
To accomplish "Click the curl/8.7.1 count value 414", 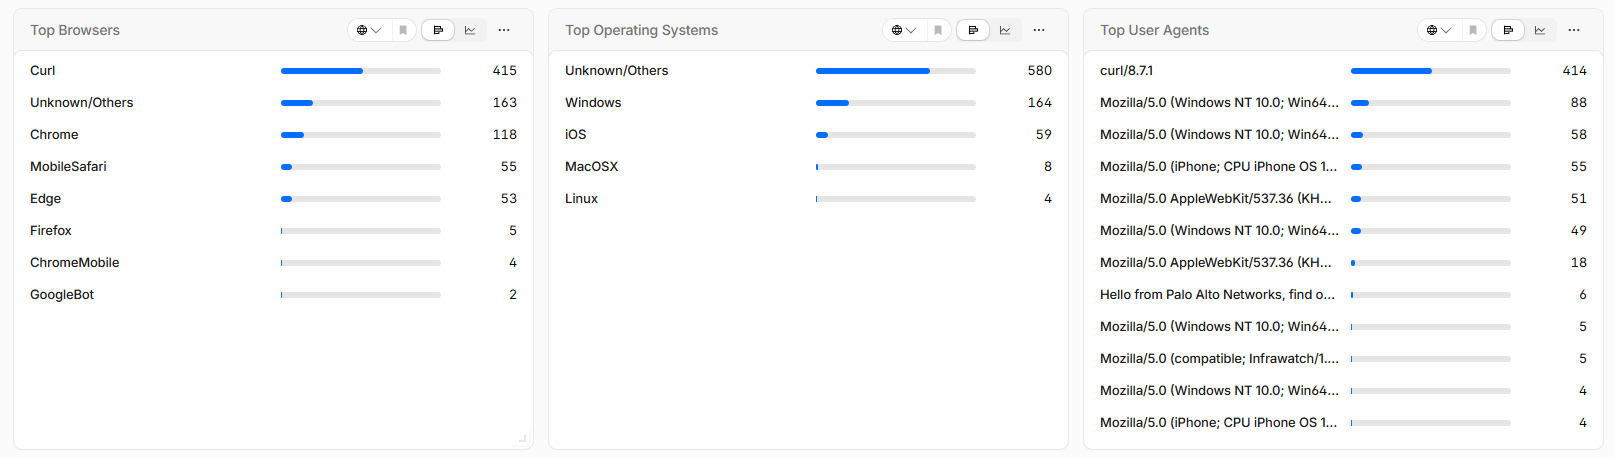I will pos(1575,71).
